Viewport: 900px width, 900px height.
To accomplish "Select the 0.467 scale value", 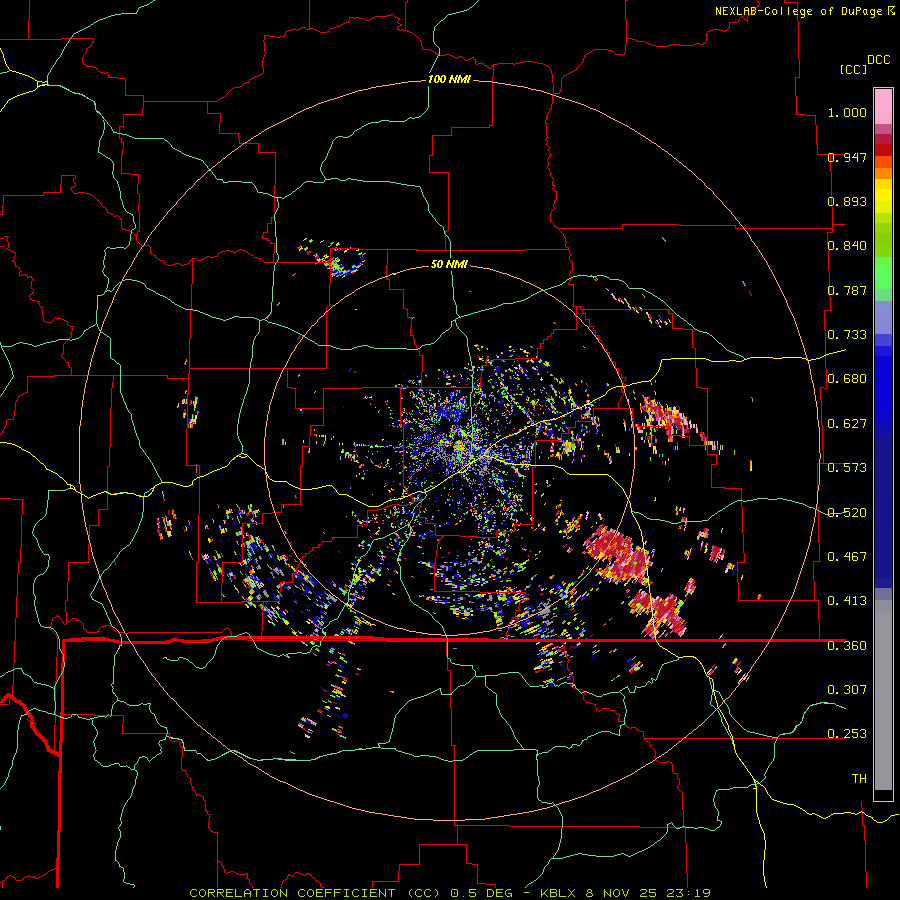I will click(847, 557).
